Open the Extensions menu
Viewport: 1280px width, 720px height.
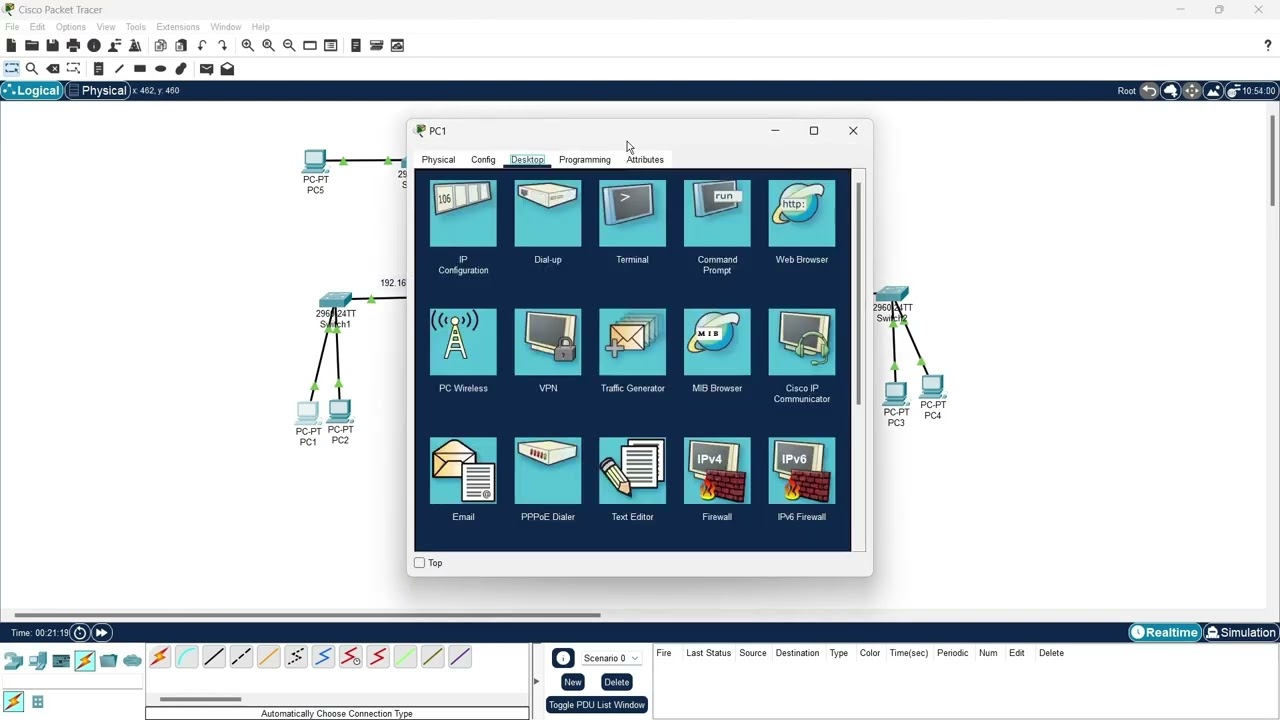point(178,27)
